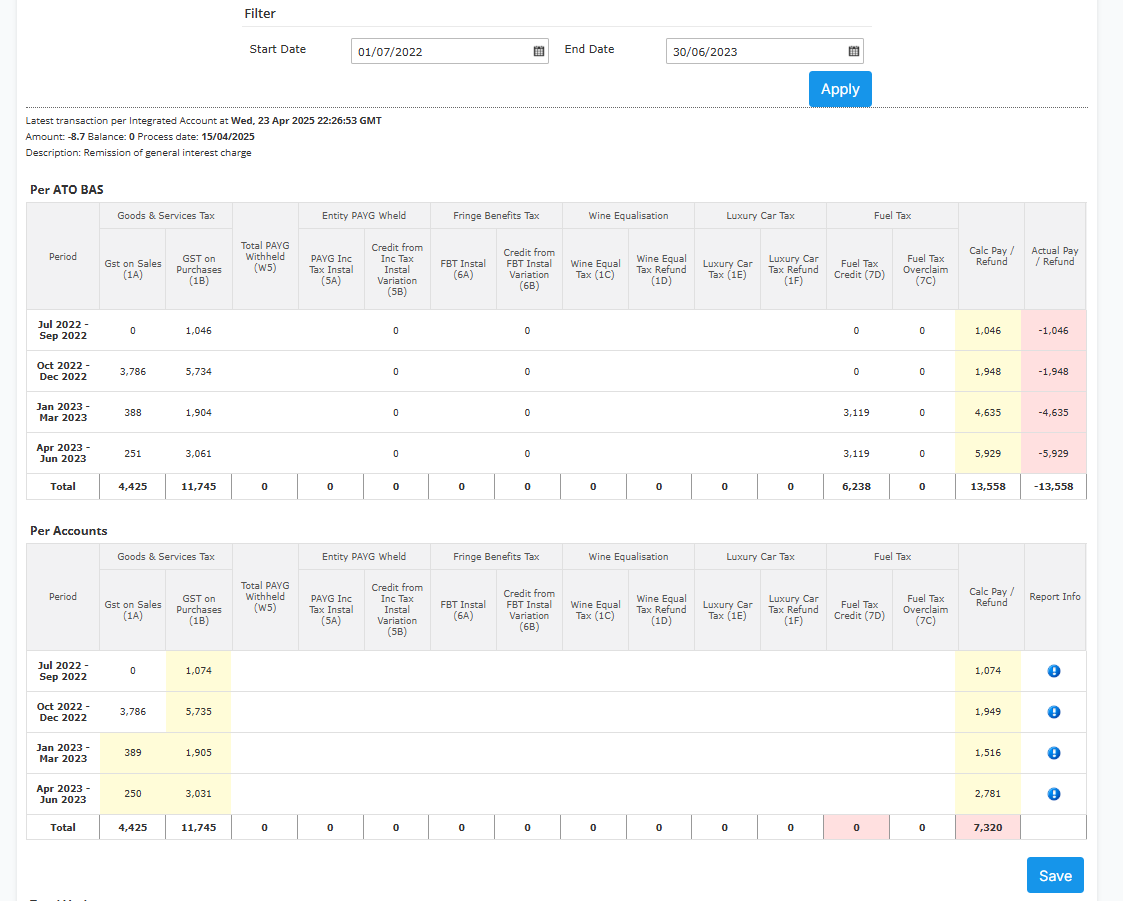Image resolution: width=1123 pixels, height=901 pixels.
Task: Click ATO BAS Calc Pay value 5,929
Action: tap(988, 453)
